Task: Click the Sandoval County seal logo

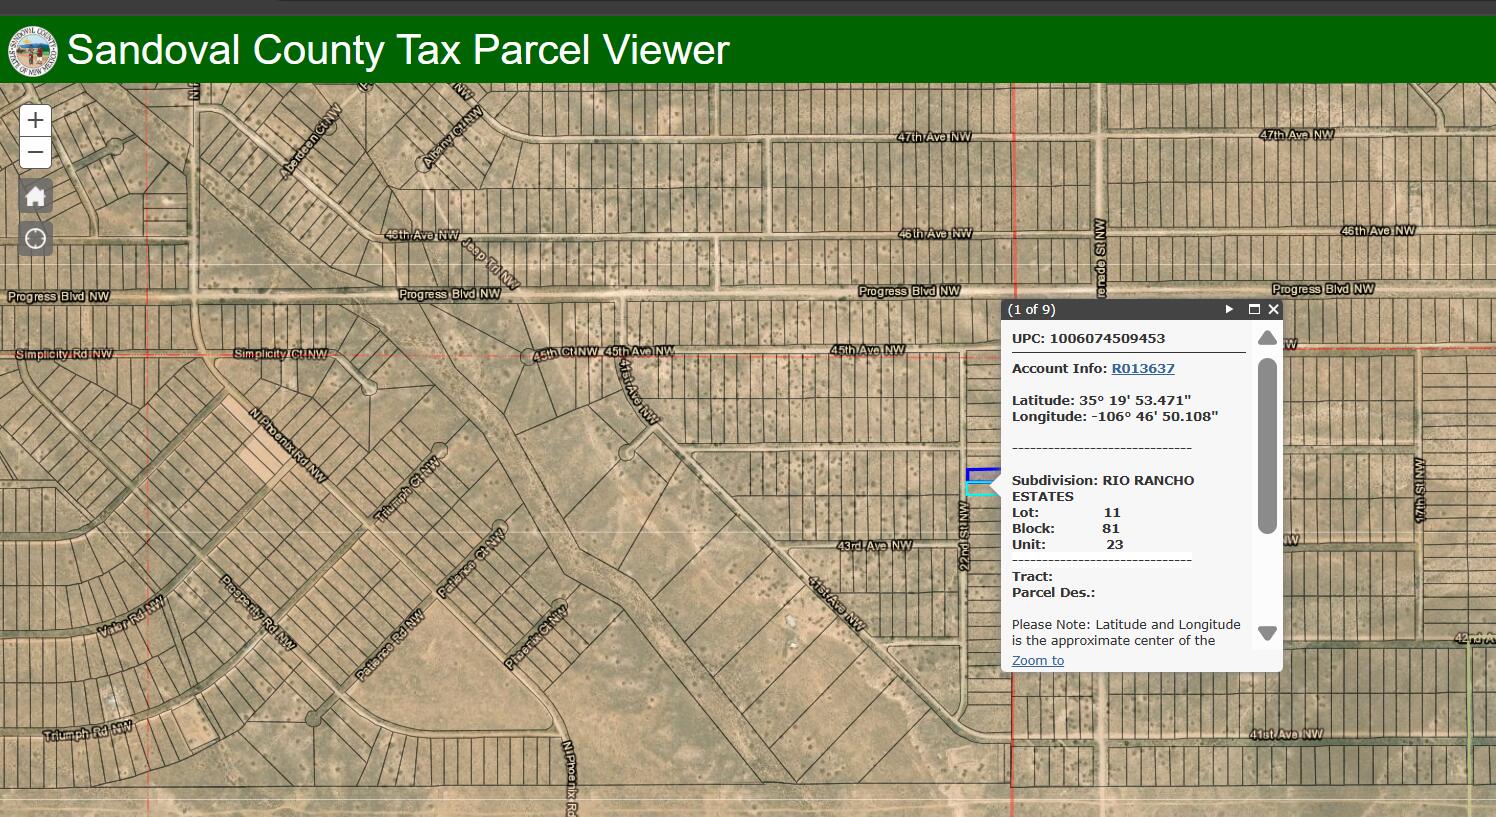Action: pyautogui.click(x=33, y=50)
